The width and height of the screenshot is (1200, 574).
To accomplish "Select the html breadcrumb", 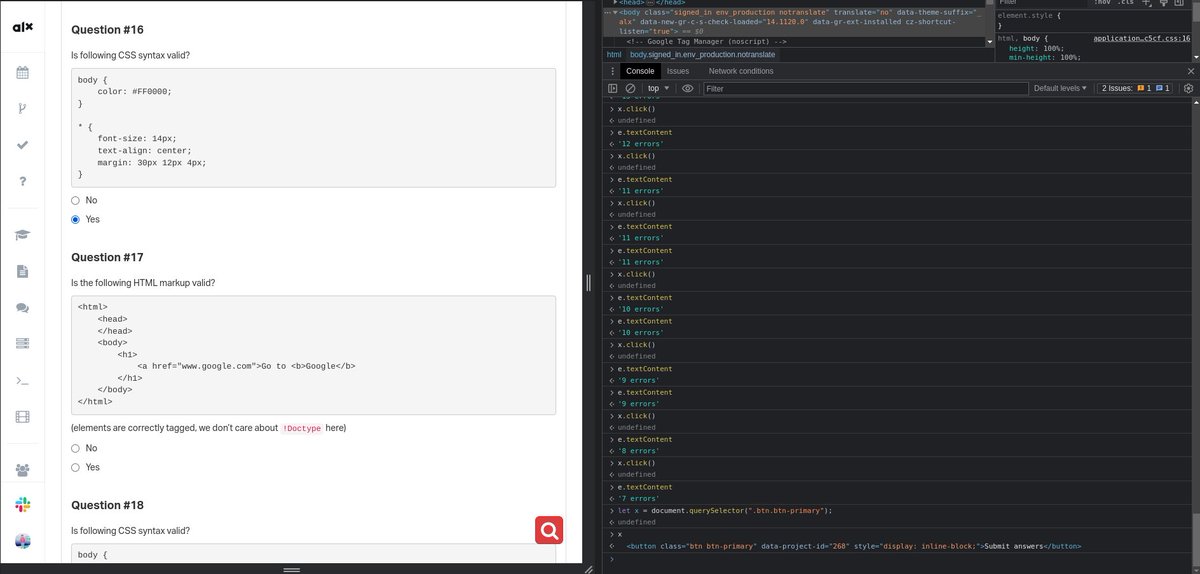I will 615,54.
